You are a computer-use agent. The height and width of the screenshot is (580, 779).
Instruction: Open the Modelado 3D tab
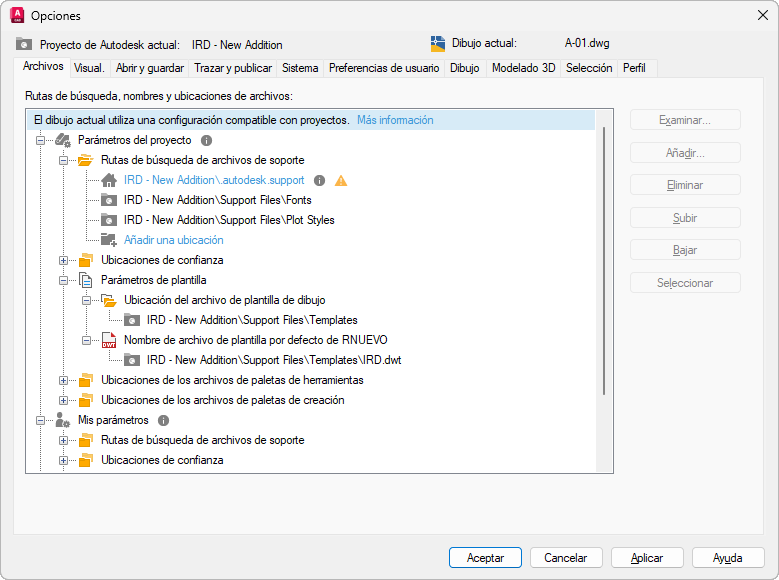(524, 68)
